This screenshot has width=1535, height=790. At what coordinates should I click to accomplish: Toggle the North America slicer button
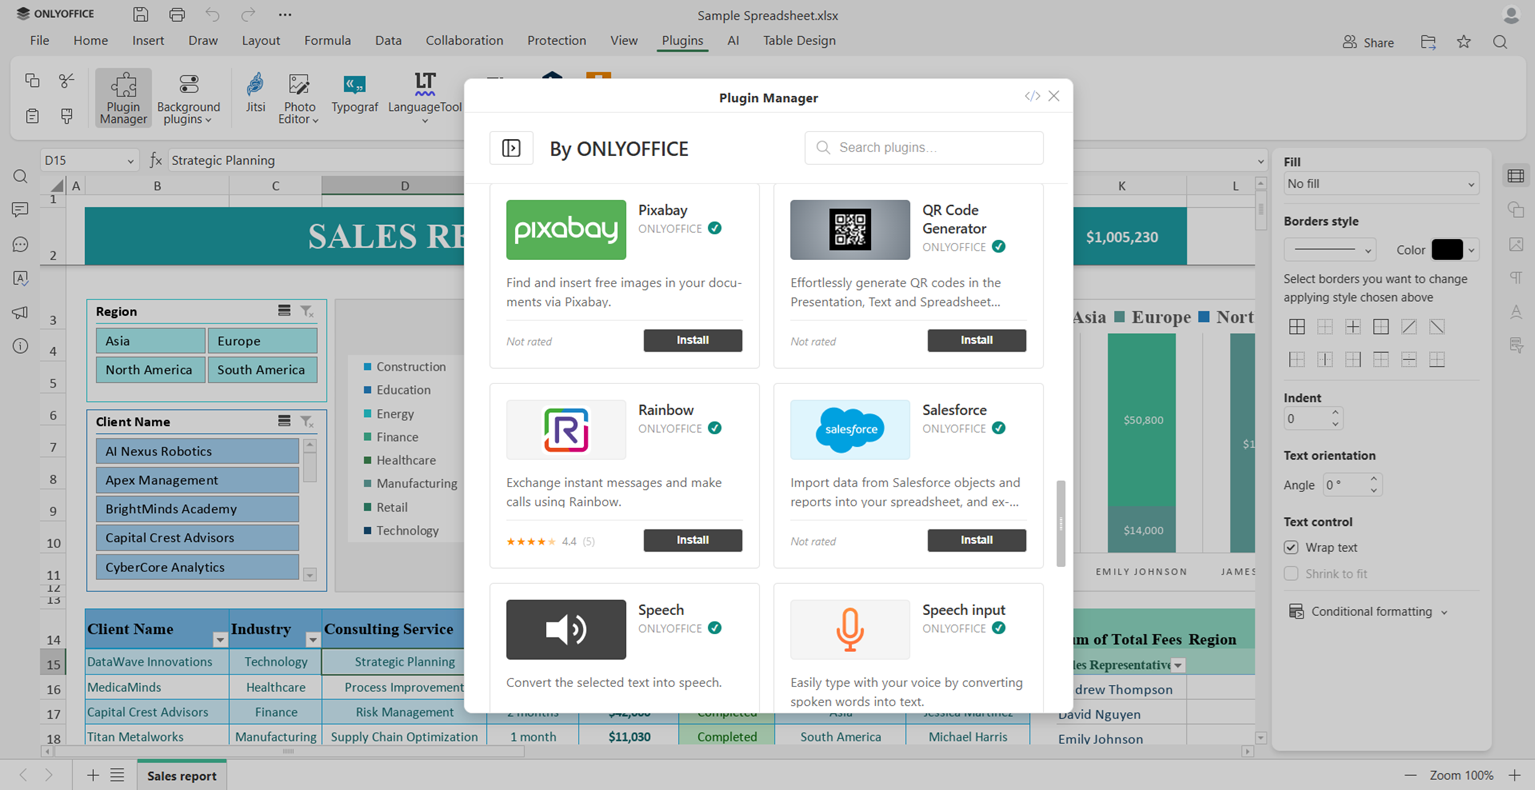click(150, 370)
